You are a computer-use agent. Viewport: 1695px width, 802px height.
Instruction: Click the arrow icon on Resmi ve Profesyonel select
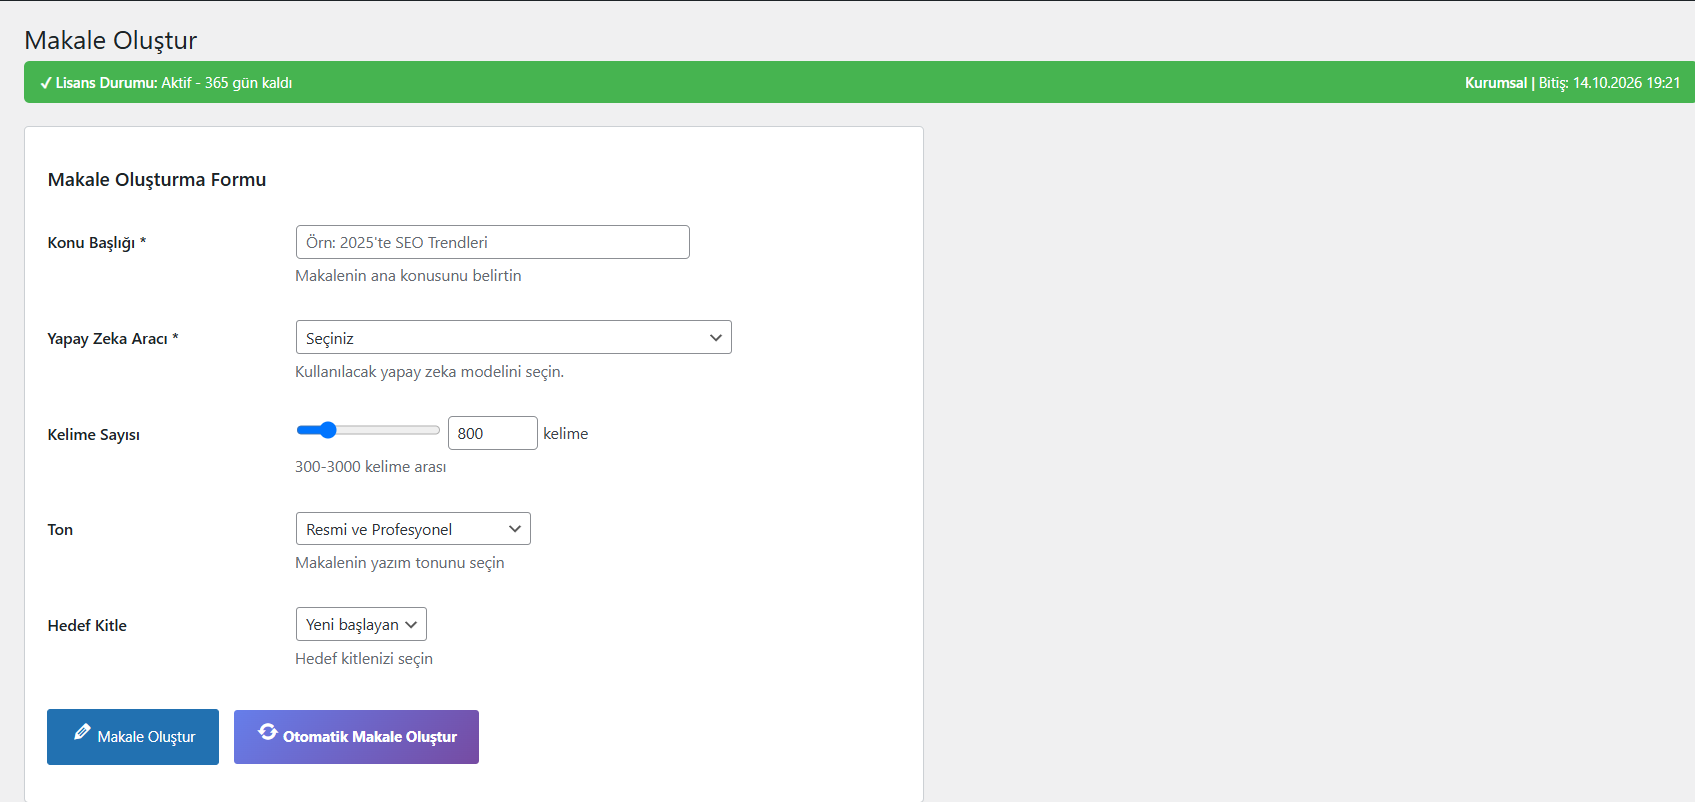(515, 529)
